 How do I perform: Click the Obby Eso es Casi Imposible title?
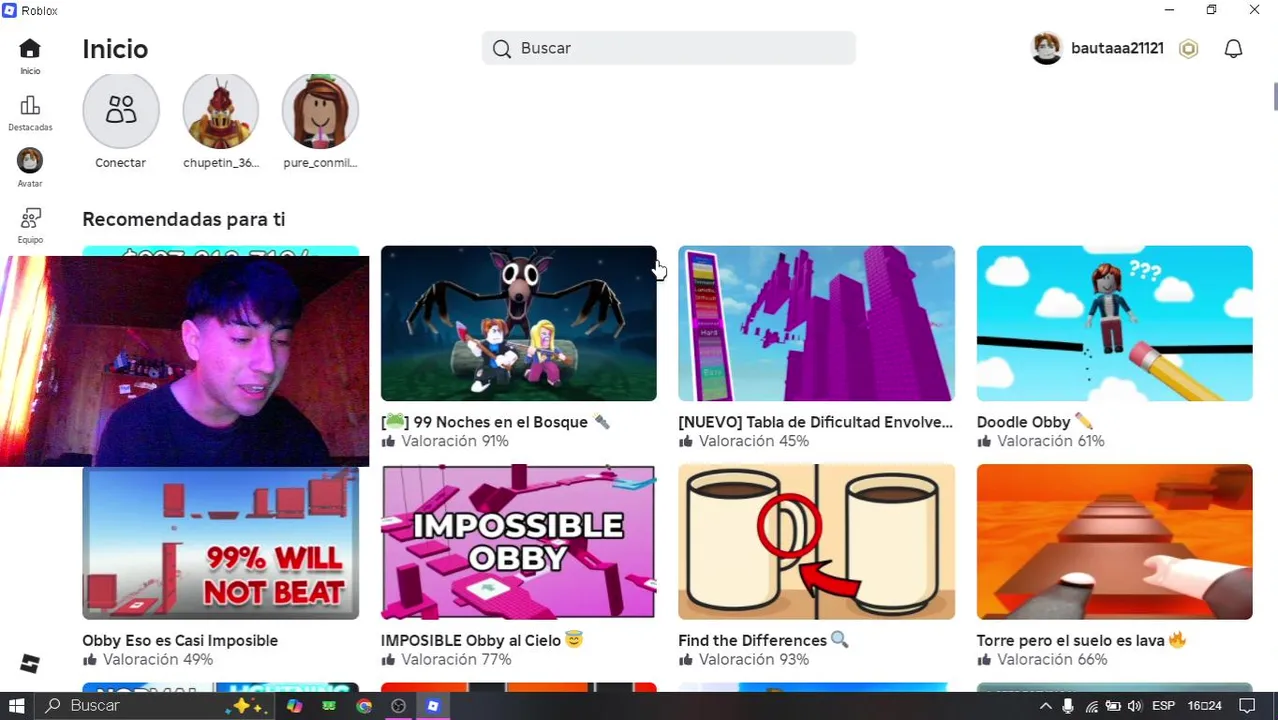click(x=180, y=641)
